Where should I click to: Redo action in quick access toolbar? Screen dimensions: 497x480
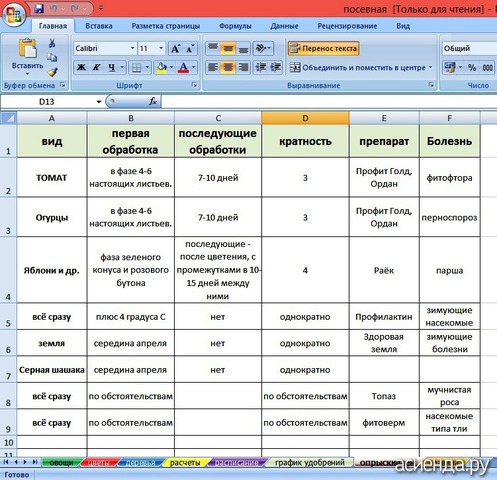(75, 9)
